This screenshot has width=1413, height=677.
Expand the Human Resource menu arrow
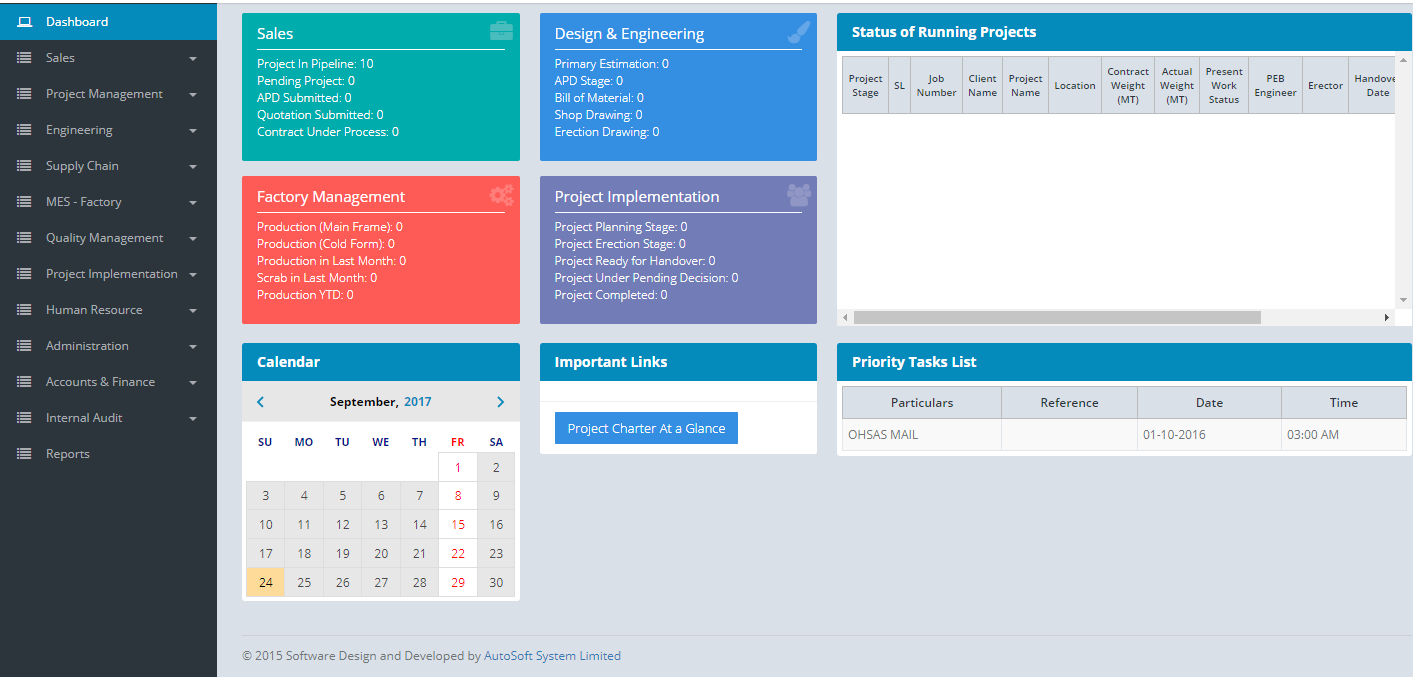[192, 311]
